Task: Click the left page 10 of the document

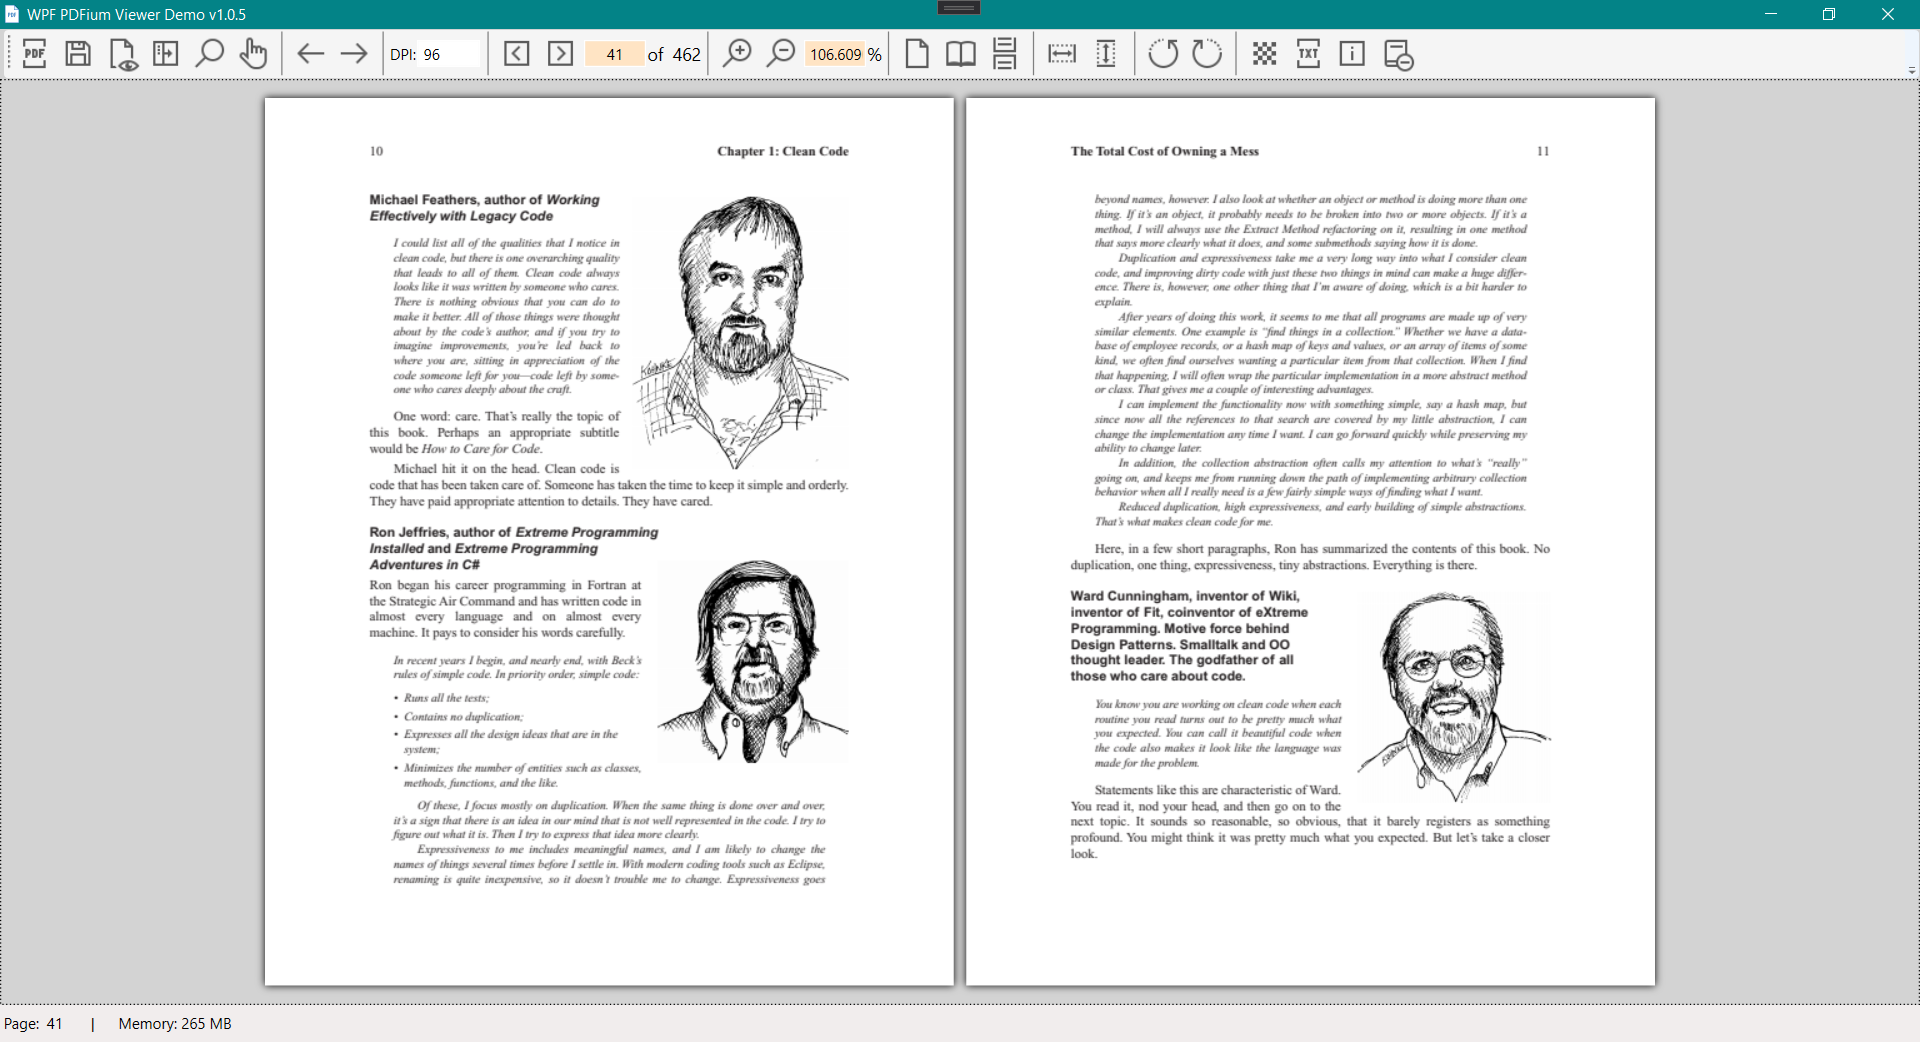Action: pos(609,541)
